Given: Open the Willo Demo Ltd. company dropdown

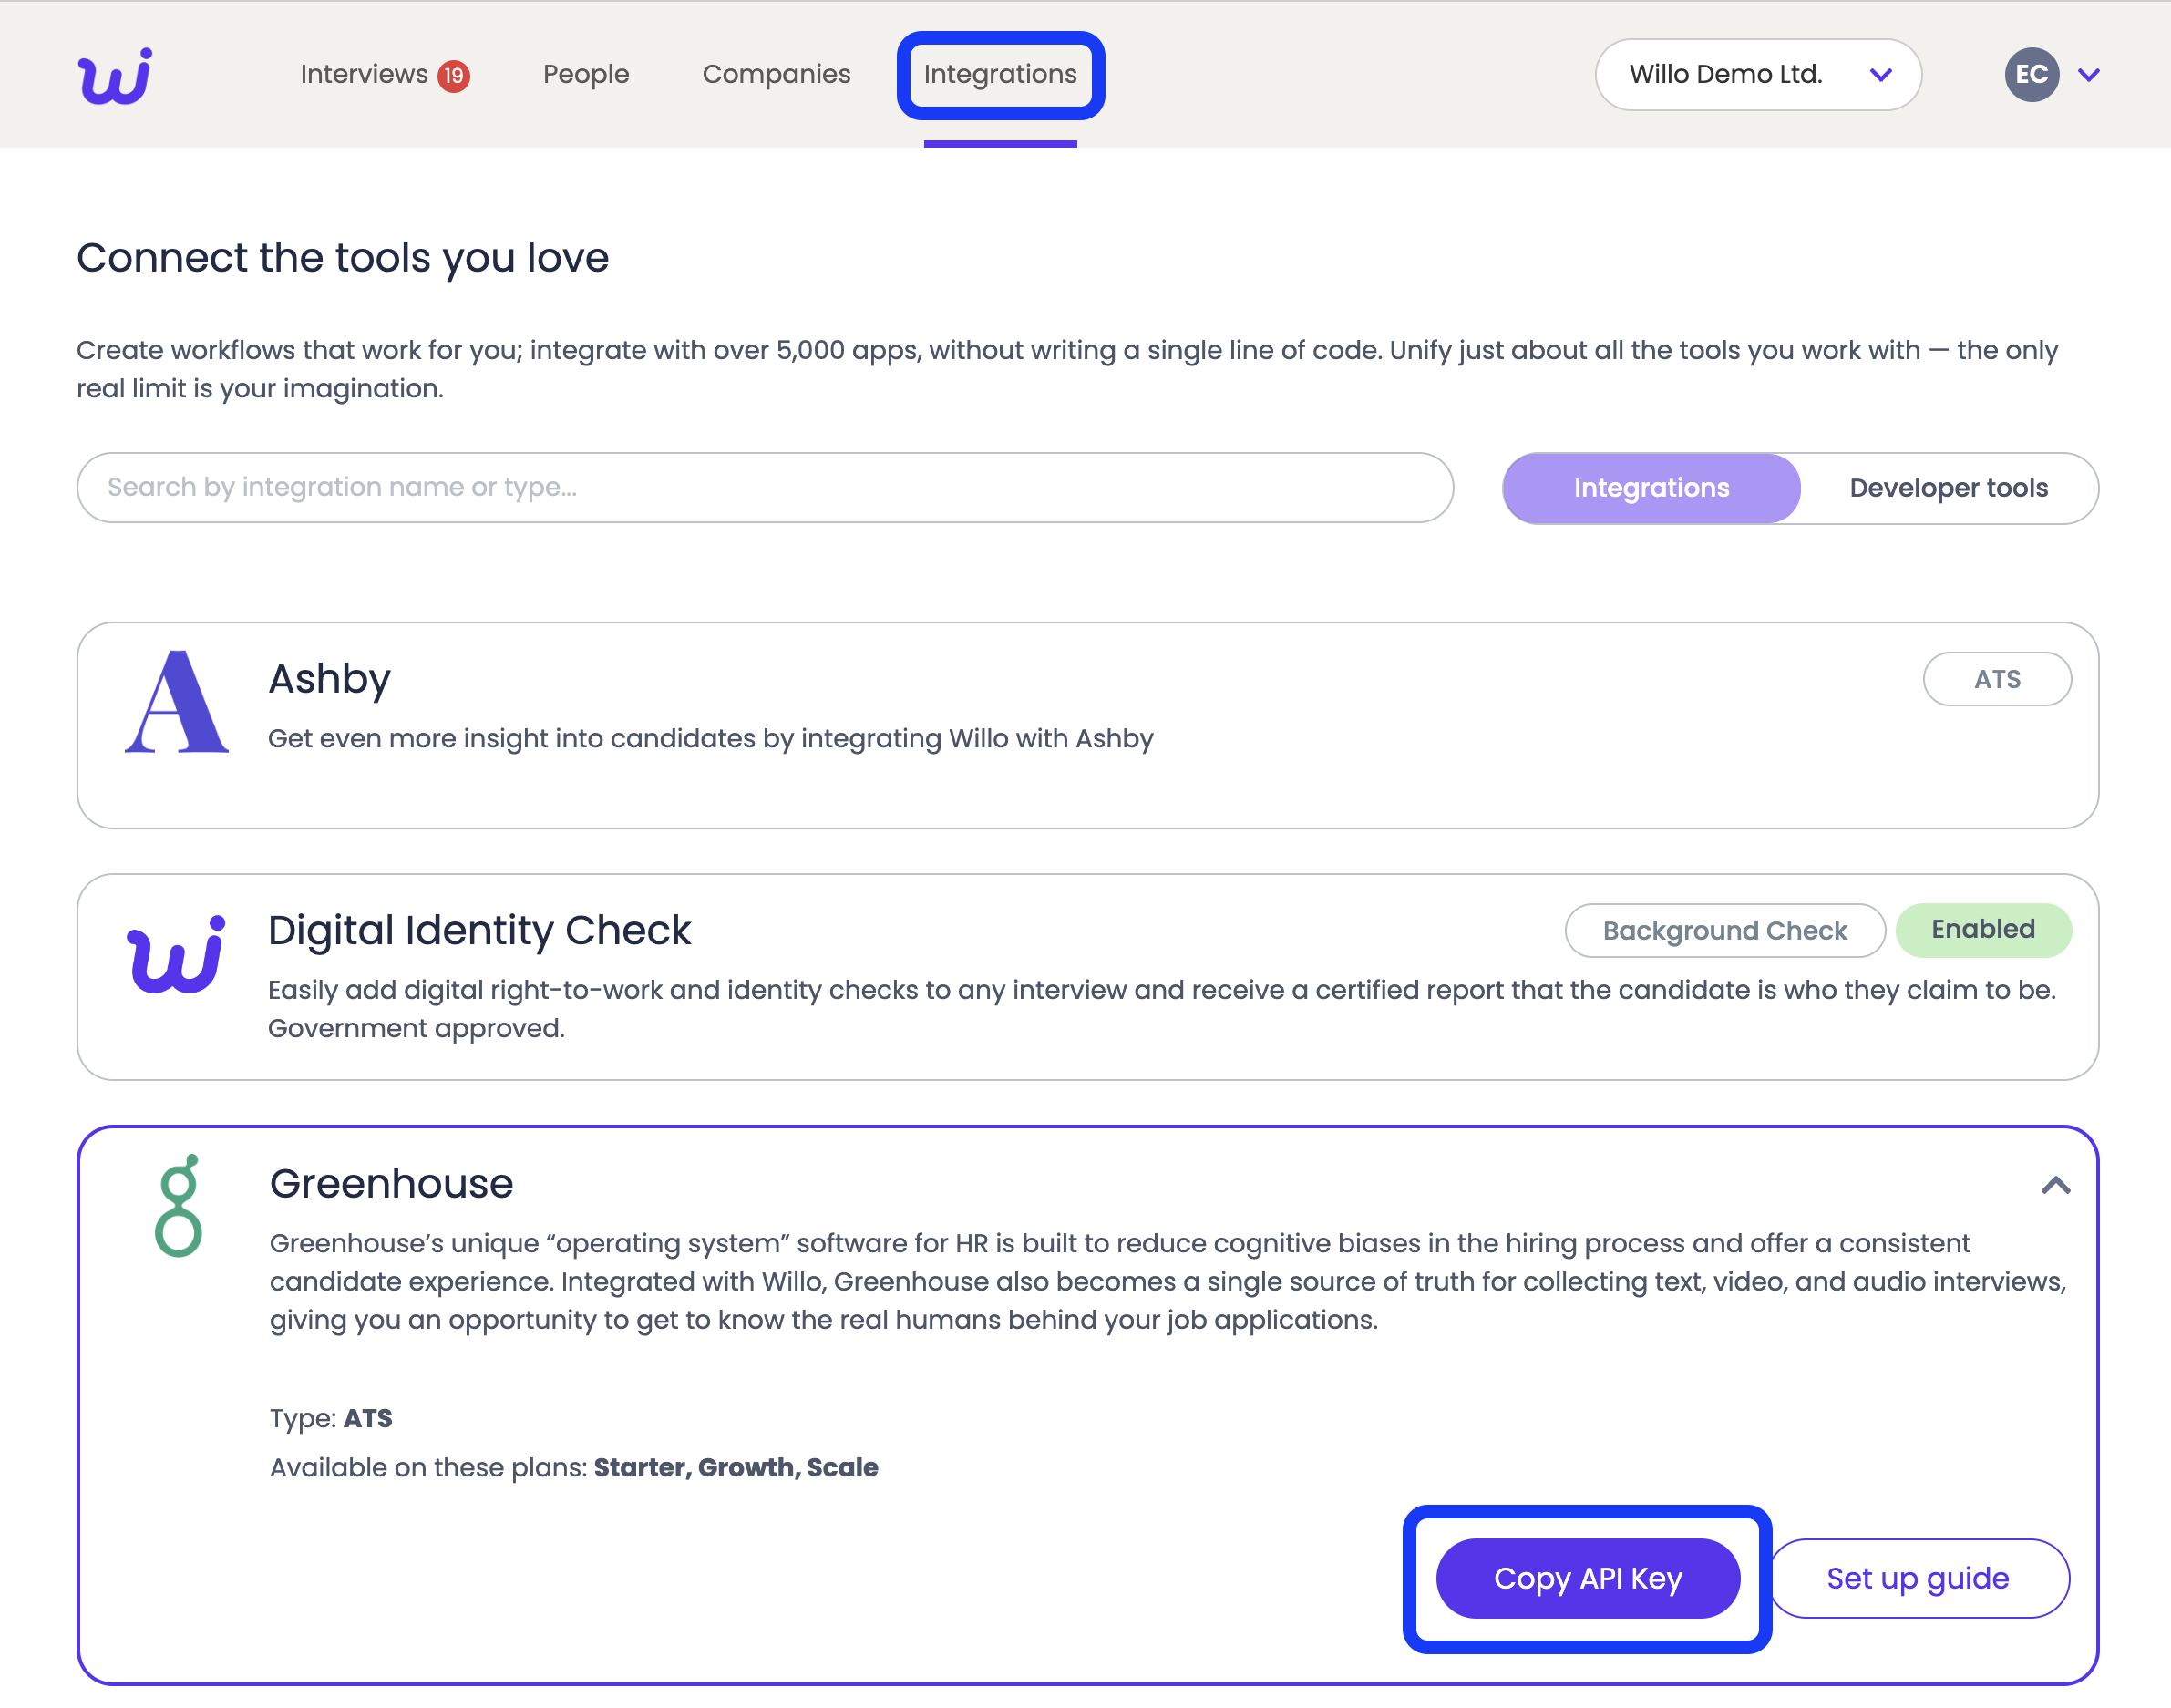Looking at the screenshot, I should [x=1757, y=75].
